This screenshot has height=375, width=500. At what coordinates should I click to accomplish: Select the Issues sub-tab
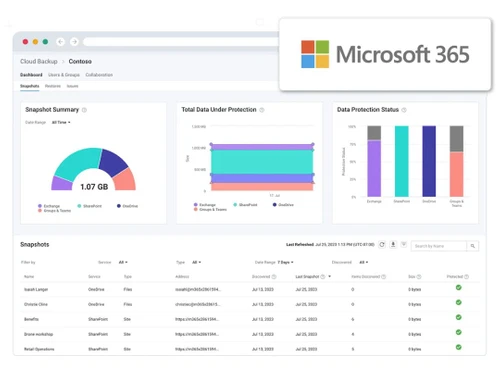pyautogui.click(x=72, y=86)
